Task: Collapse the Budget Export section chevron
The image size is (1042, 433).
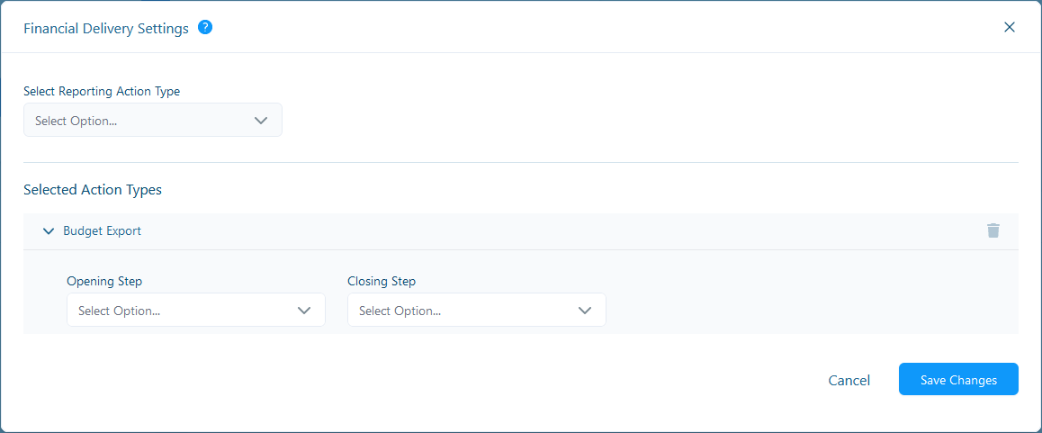Action: click(x=48, y=231)
